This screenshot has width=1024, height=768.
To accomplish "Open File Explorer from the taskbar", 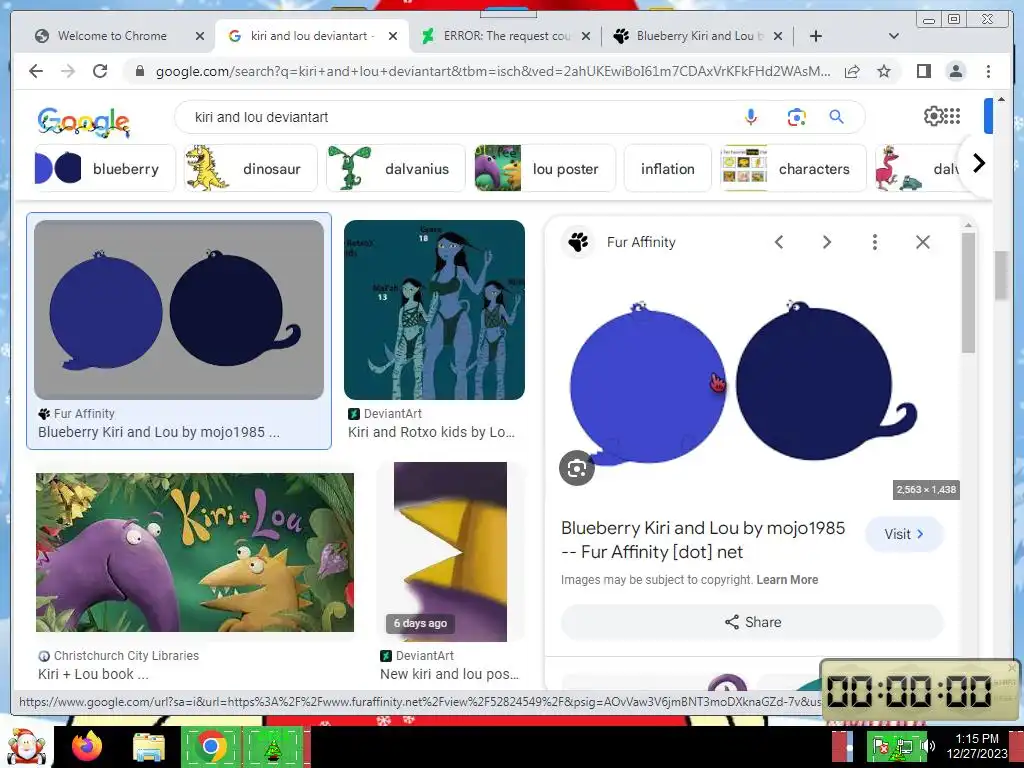I will click(149, 747).
